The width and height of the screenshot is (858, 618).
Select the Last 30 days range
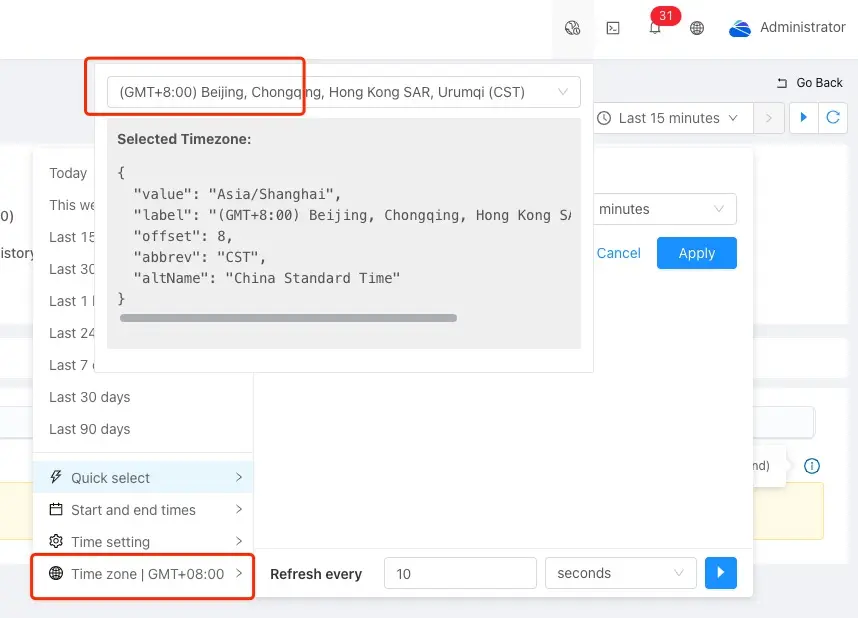coord(90,397)
